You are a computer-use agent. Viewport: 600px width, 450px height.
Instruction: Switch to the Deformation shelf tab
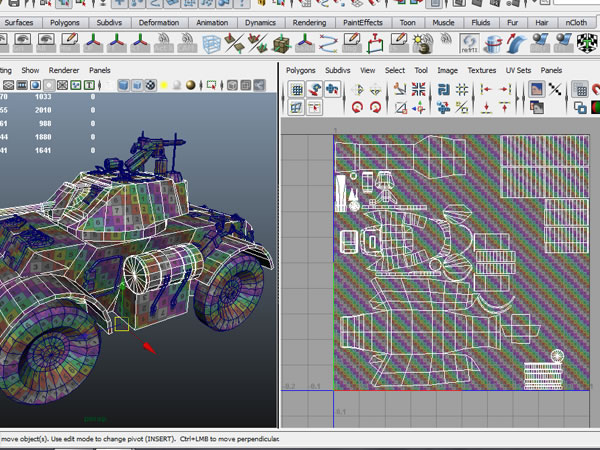159,23
